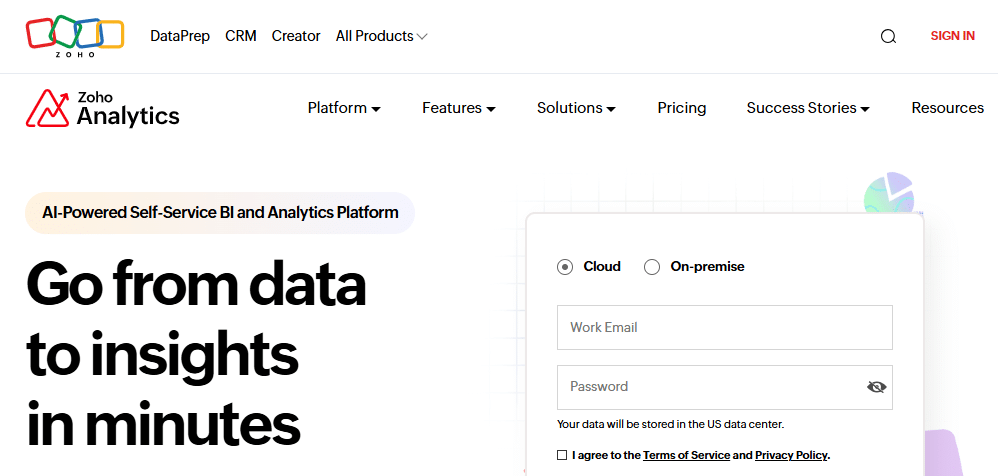Open the CRM product link
The image size is (998, 476).
[x=241, y=36]
